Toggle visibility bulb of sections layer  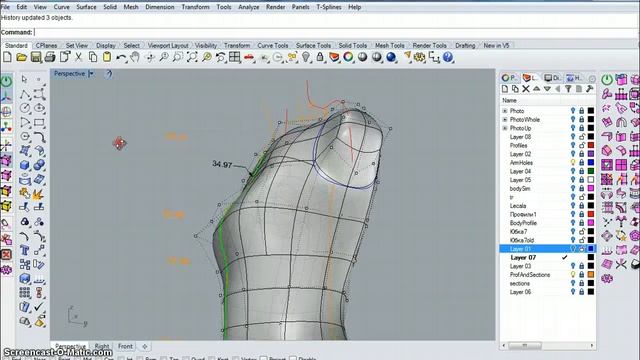(573, 283)
